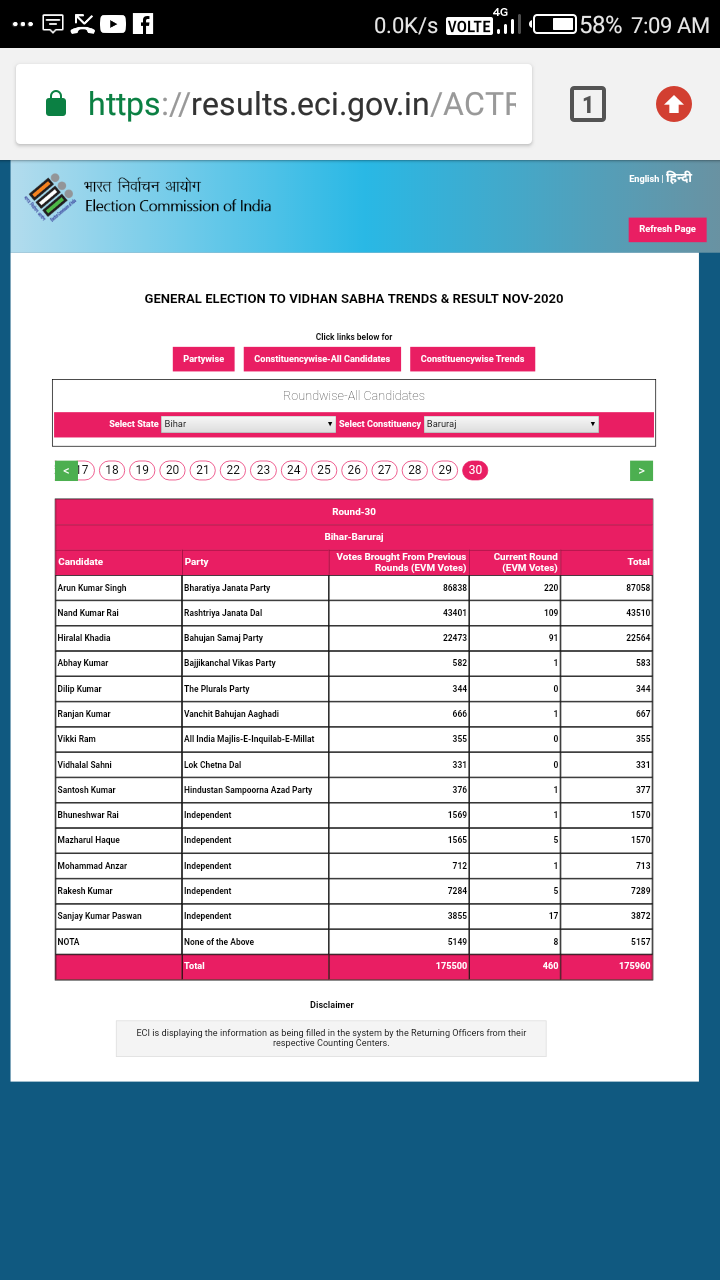
Task: Go to round 21
Action: tap(203, 470)
